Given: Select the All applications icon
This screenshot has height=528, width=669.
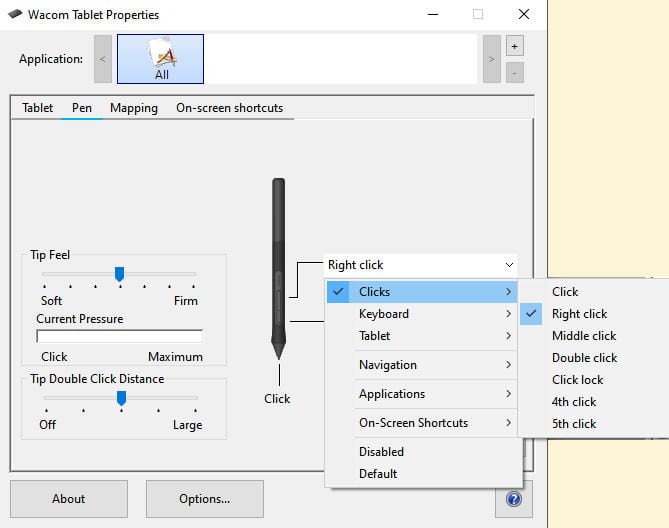Looking at the screenshot, I should click(160, 59).
